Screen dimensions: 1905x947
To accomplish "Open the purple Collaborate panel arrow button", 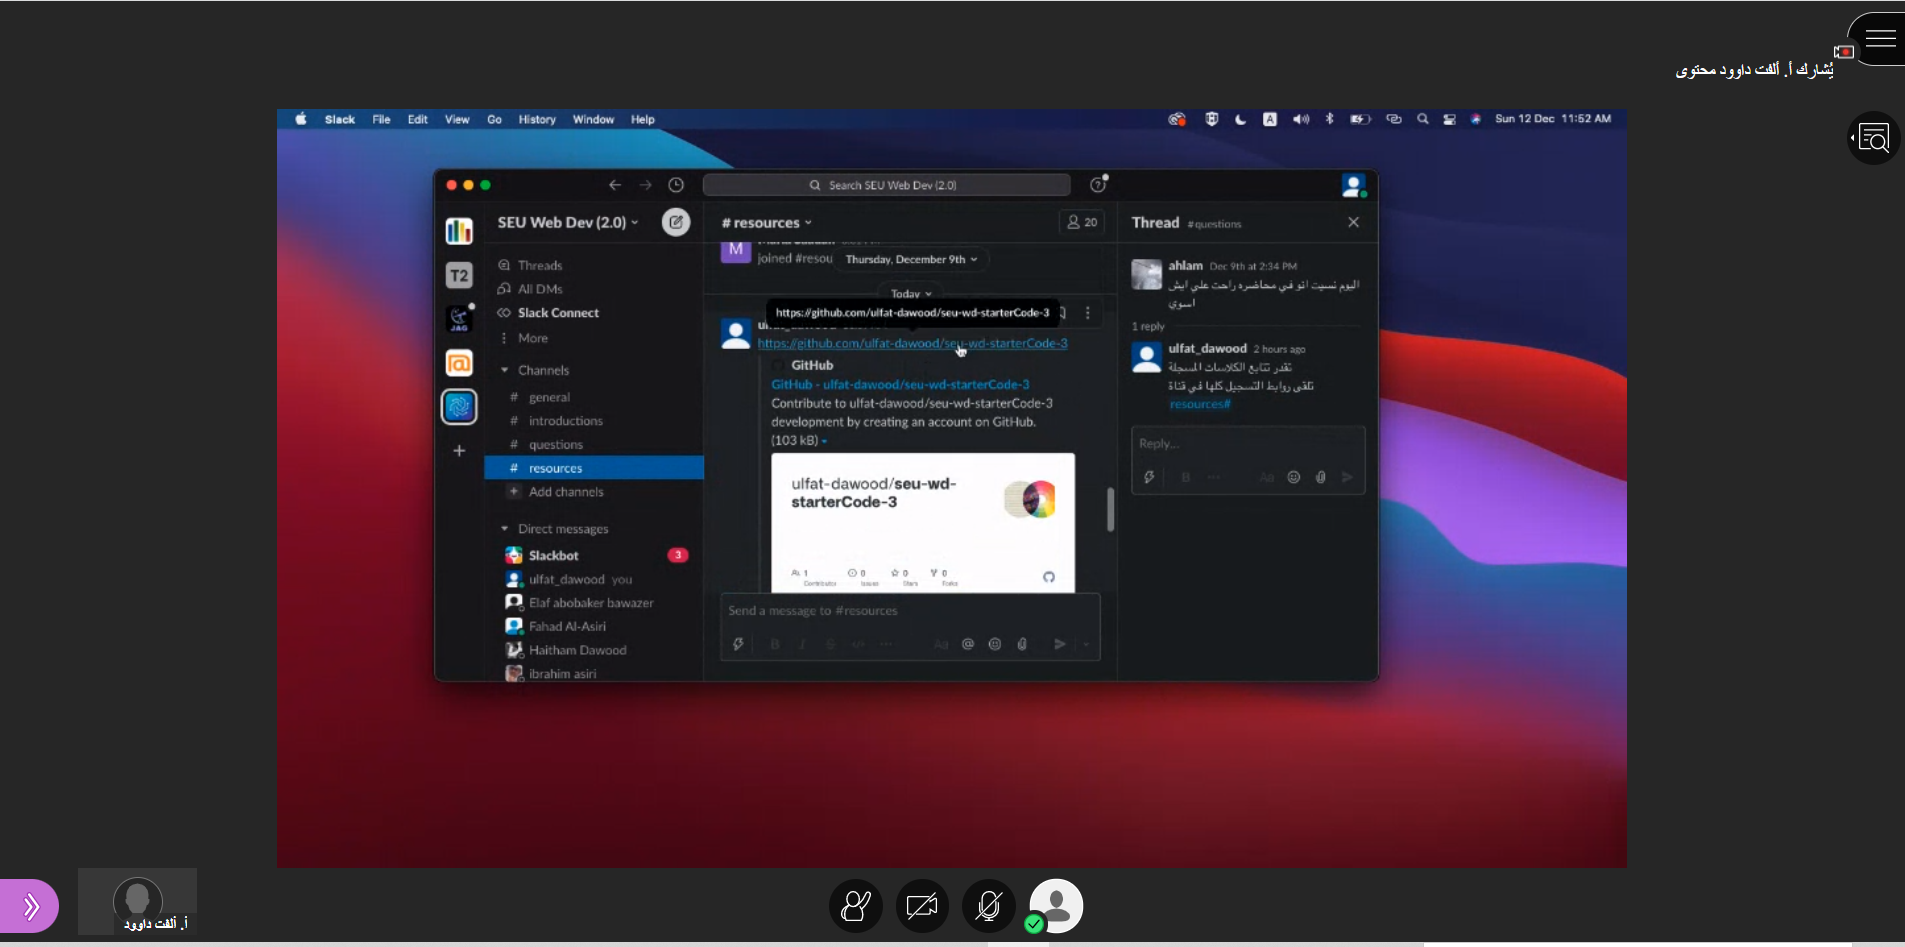I will (30, 906).
